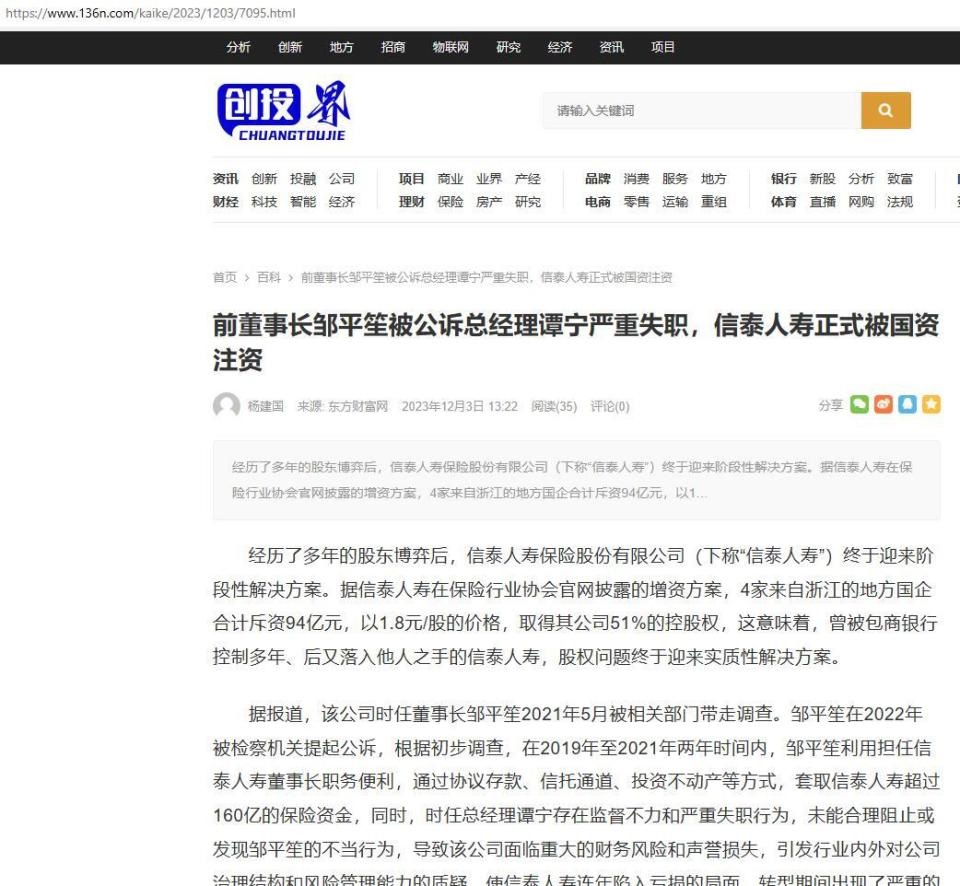The image size is (960, 886).
Task: Add article to favorites with the star icon
Action: pyautogui.click(x=932, y=404)
